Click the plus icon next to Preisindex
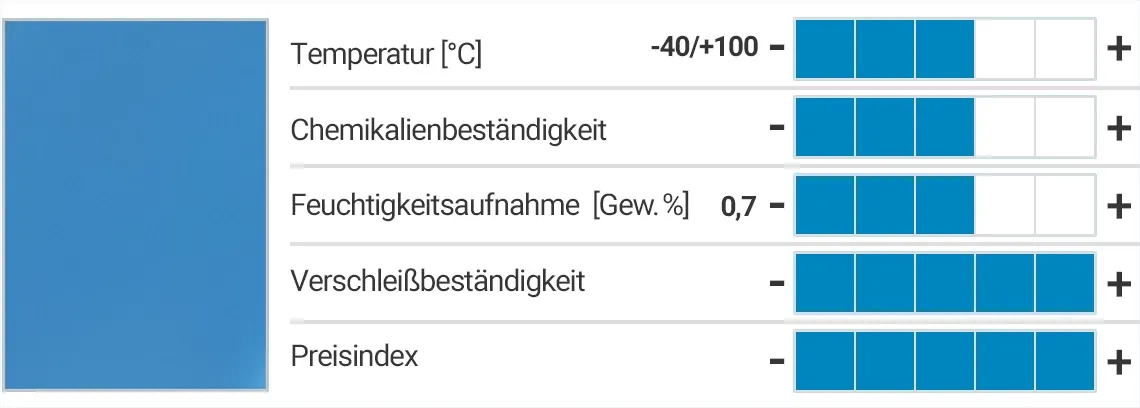 tap(1119, 361)
